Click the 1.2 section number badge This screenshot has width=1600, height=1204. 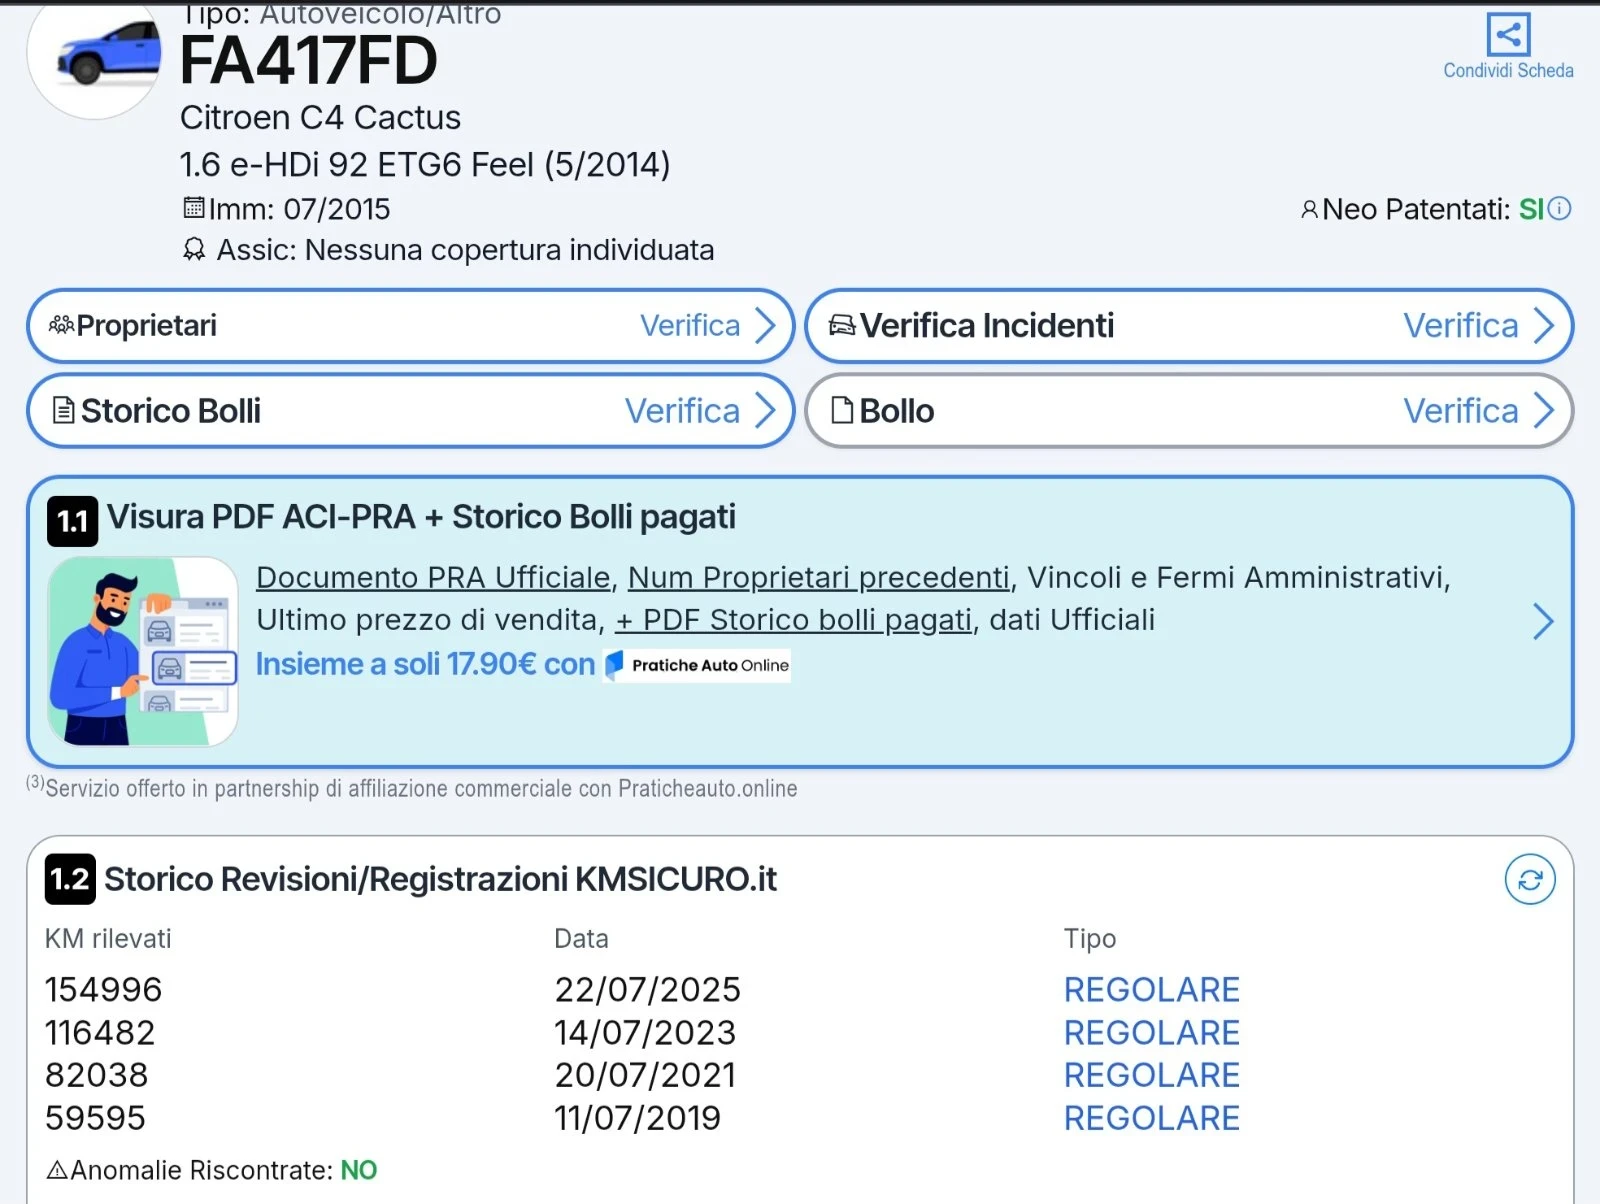[x=70, y=879]
